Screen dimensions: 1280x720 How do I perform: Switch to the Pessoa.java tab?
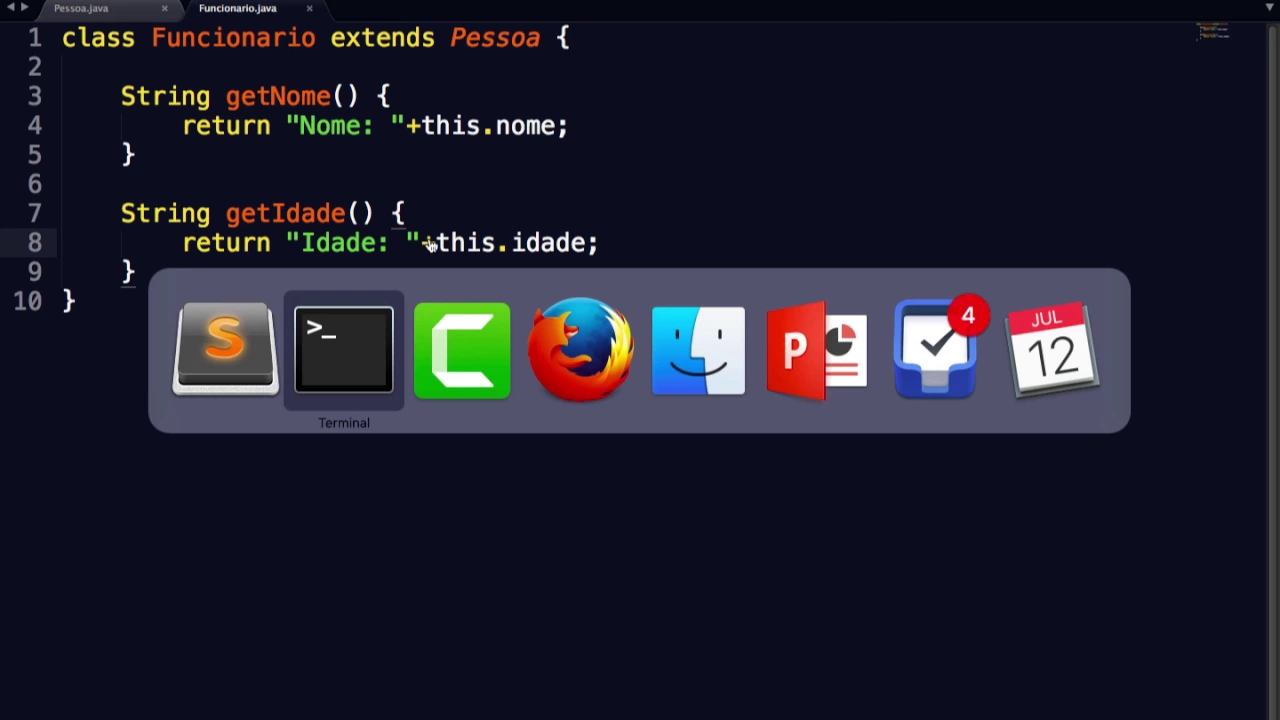point(81,8)
